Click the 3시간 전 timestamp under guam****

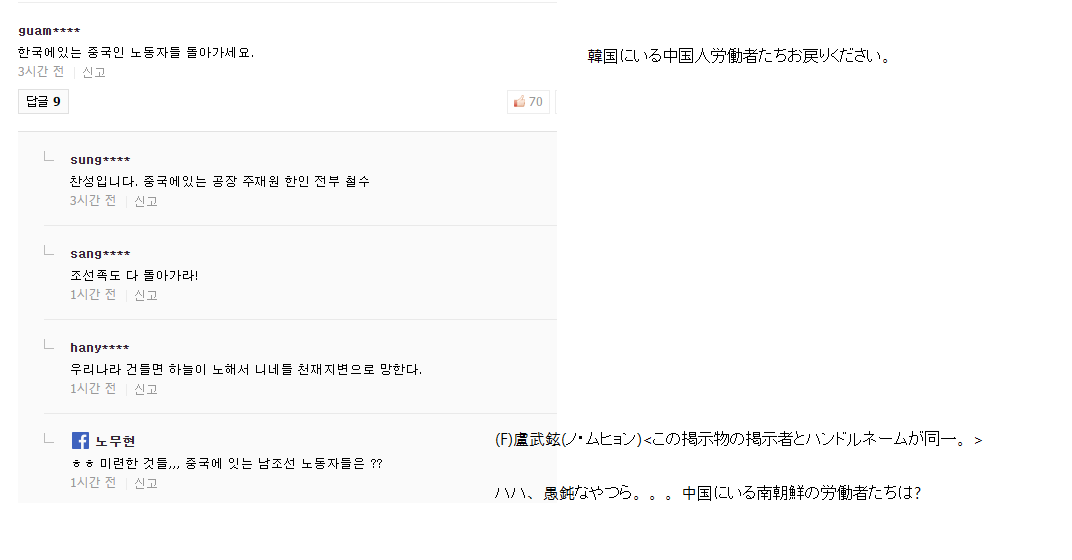coord(41,72)
